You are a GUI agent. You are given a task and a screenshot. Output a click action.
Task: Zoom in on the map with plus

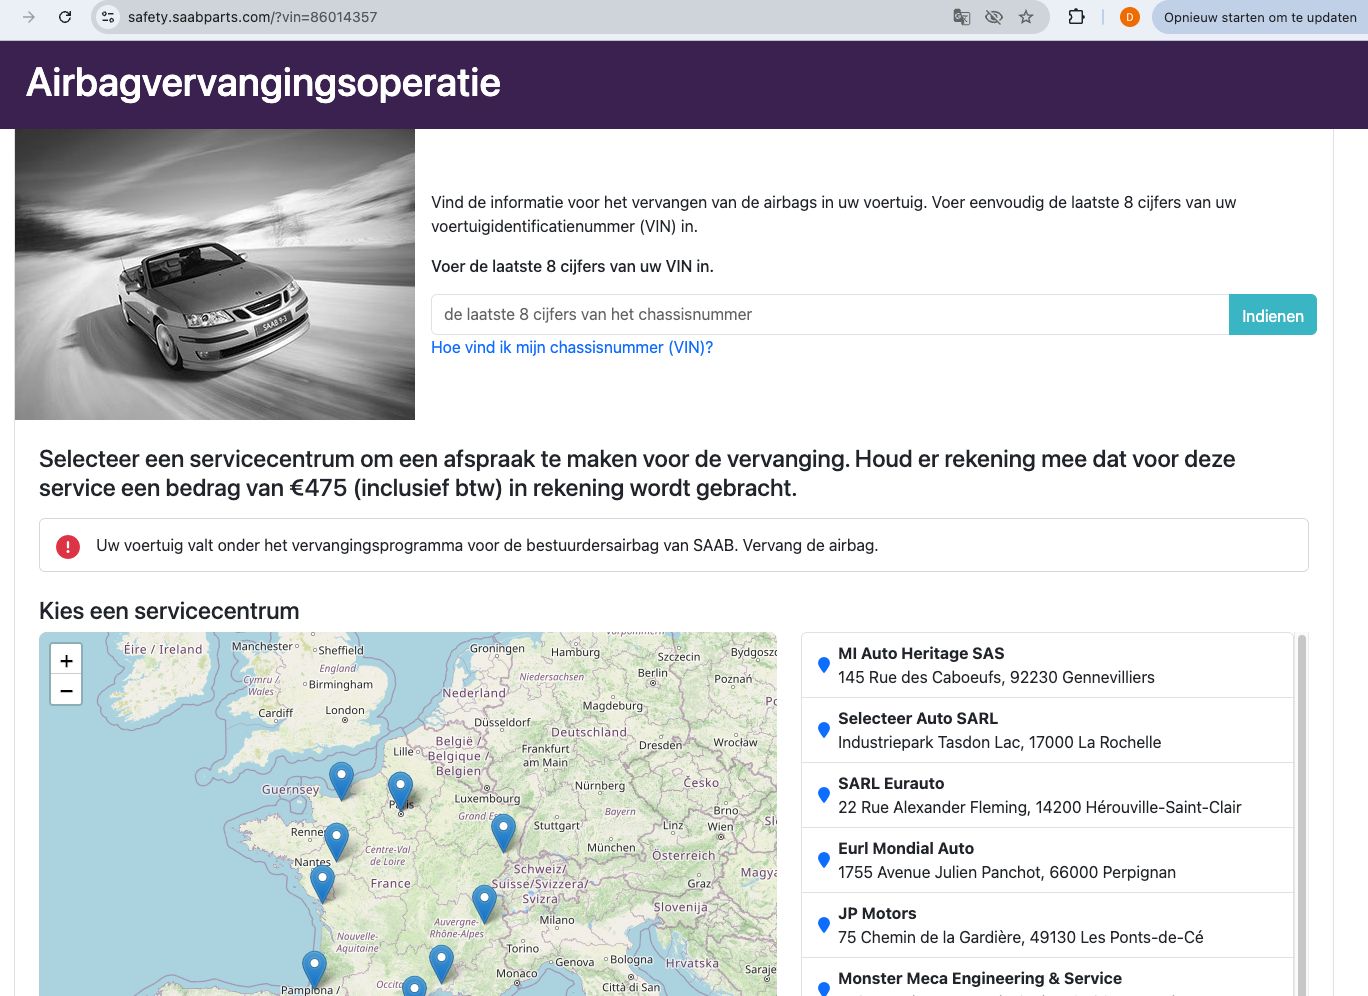(66, 660)
